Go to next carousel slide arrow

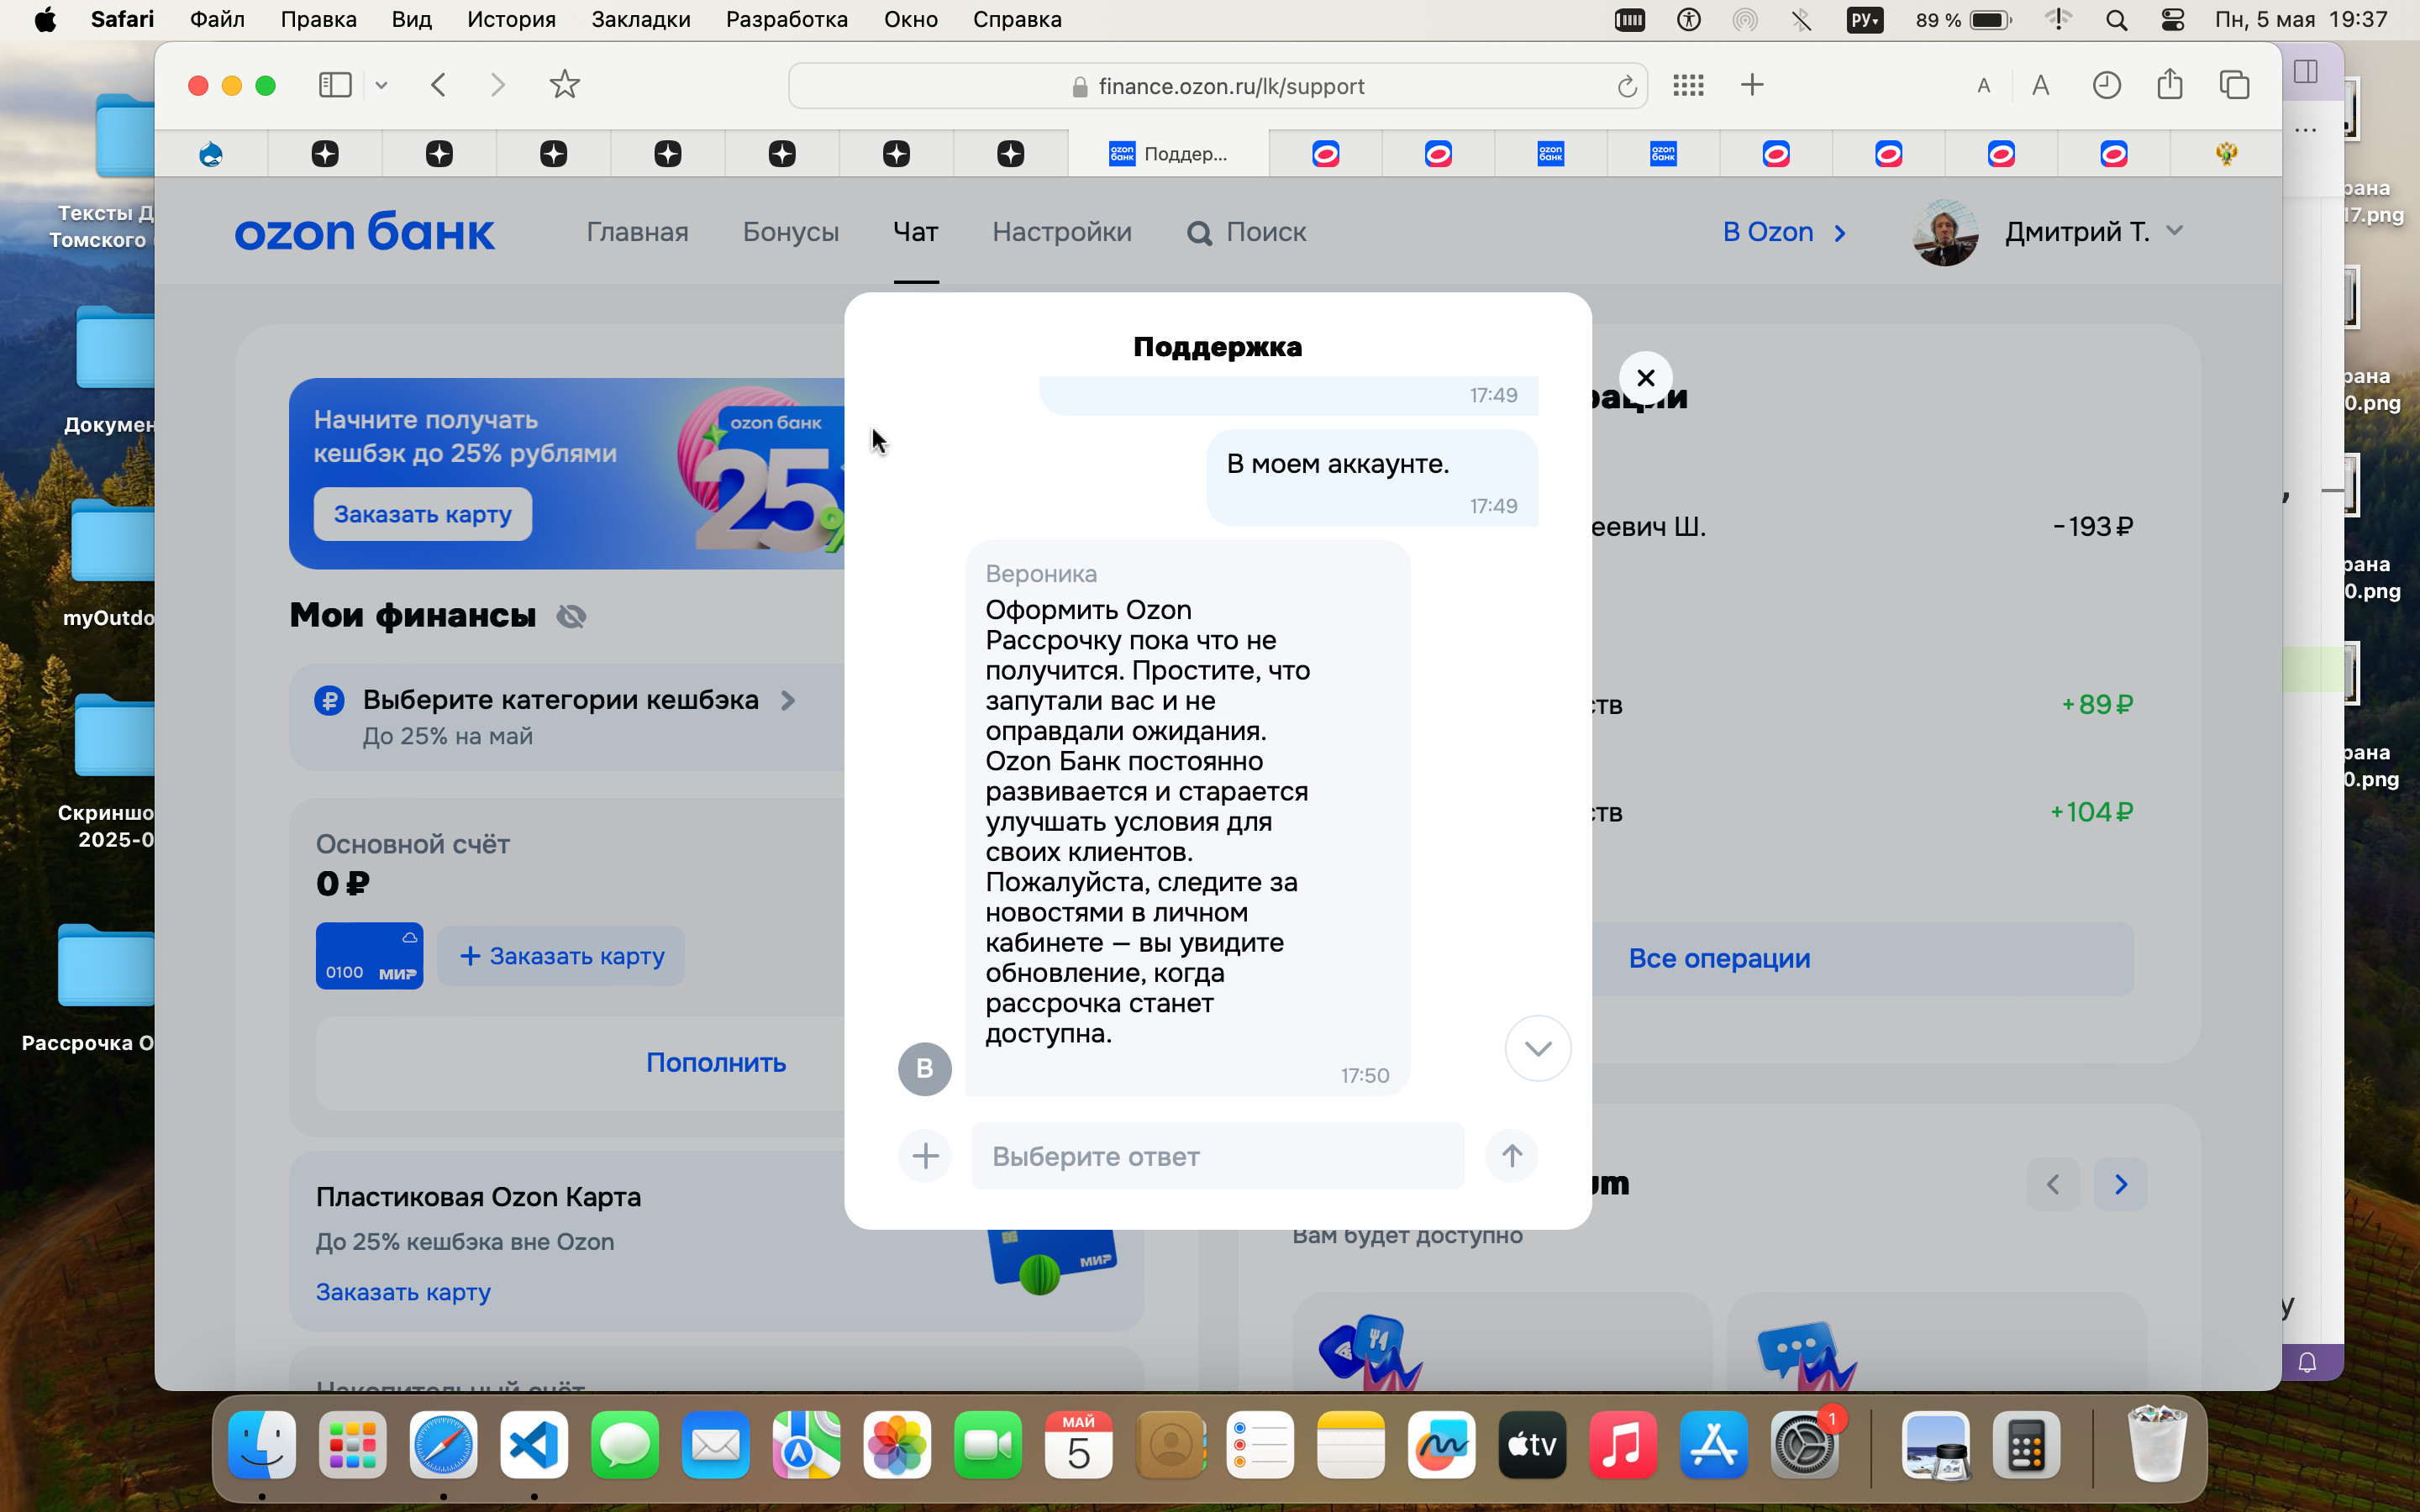[2120, 1184]
